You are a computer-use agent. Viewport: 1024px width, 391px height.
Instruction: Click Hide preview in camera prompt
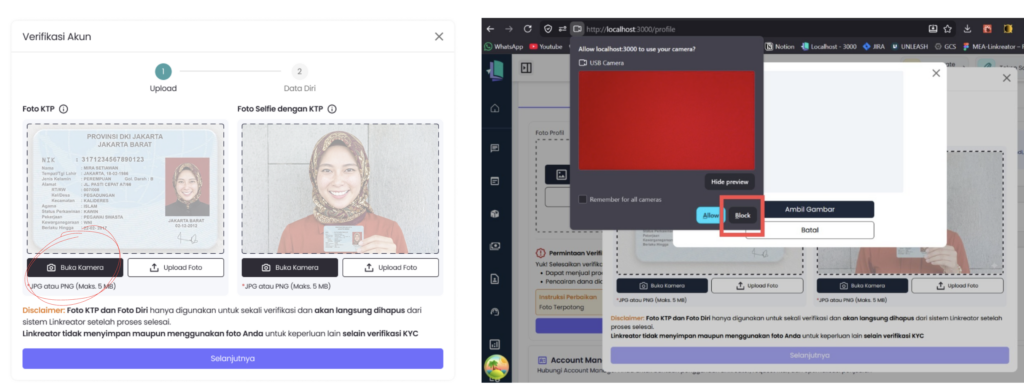(x=729, y=181)
